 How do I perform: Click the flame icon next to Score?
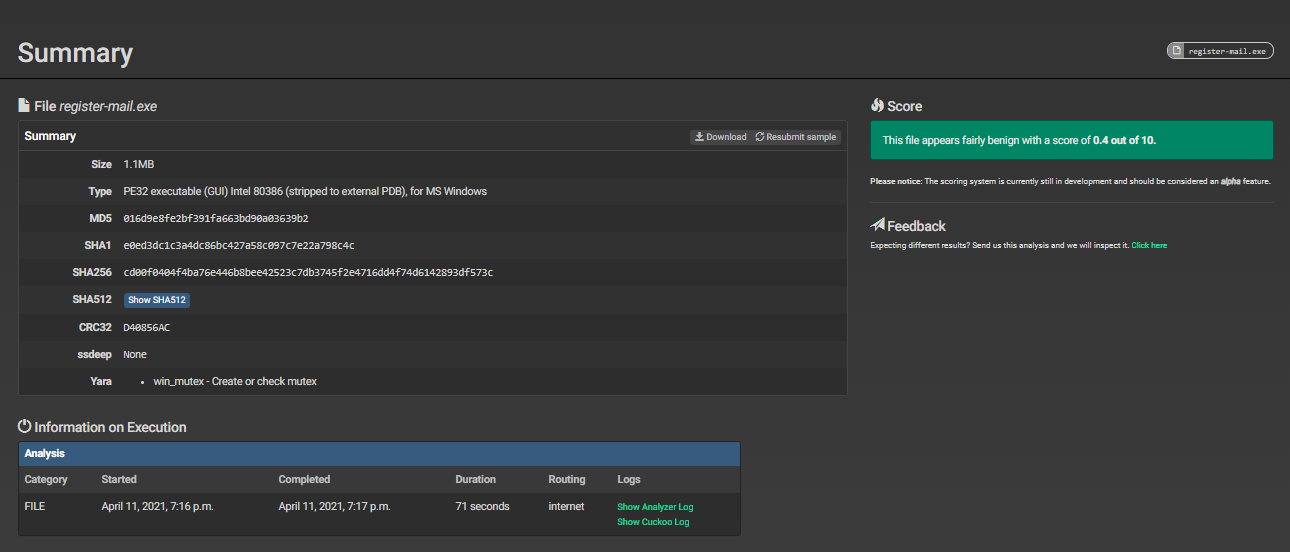point(877,105)
